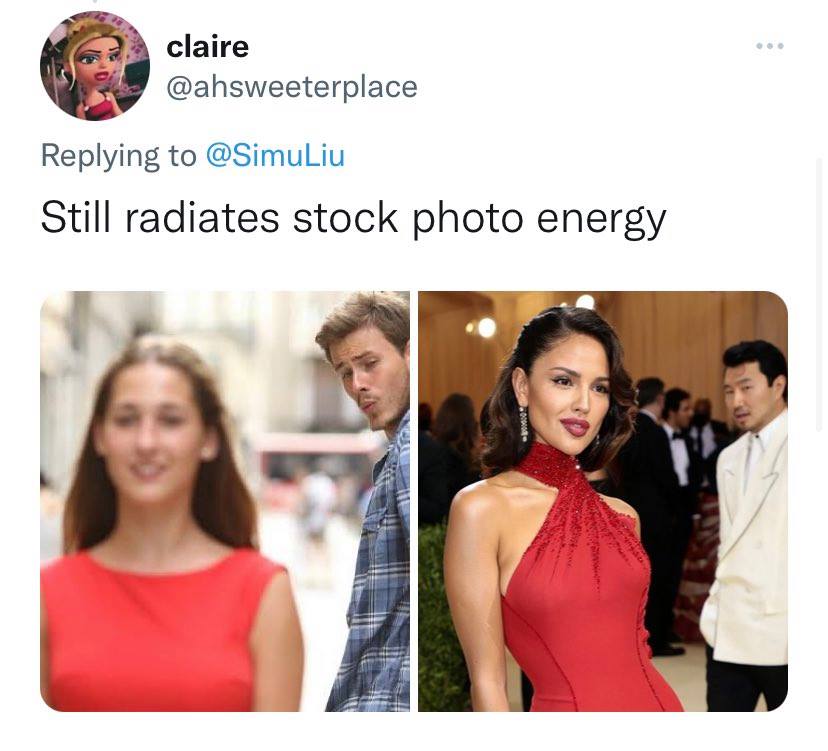This screenshot has height=751, width=828.
Task: Click the phrase "stock photo" in the tweet
Action: click(x=408, y=218)
